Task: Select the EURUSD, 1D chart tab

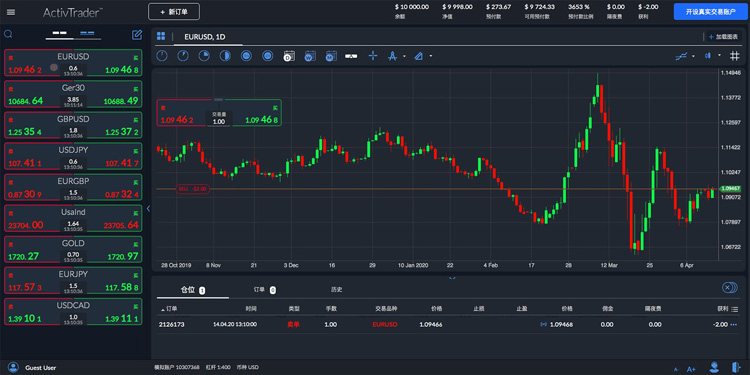Action: (205, 36)
